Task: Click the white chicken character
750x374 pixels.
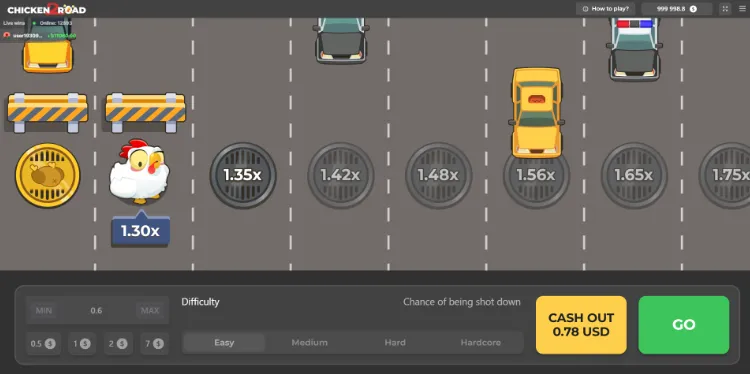Action: coord(139,171)
